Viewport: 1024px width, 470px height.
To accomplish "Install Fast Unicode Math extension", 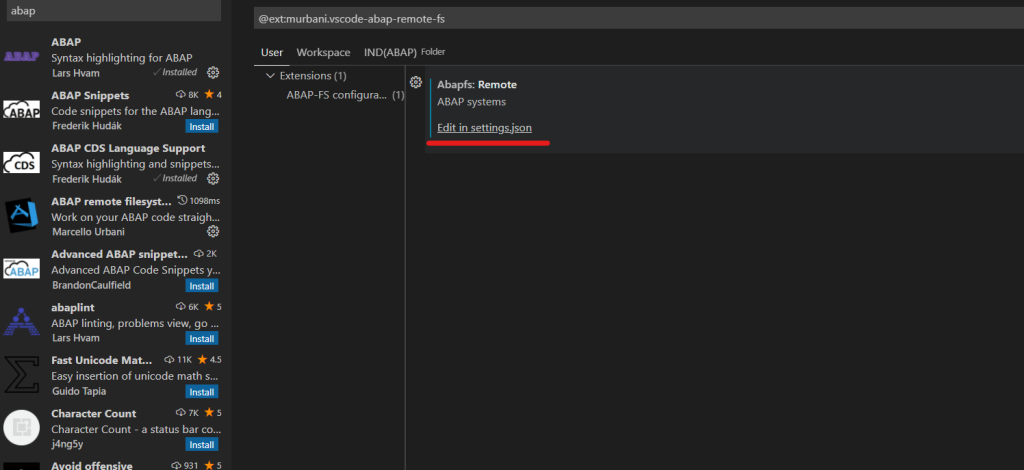I will click(x=202, y=392).
